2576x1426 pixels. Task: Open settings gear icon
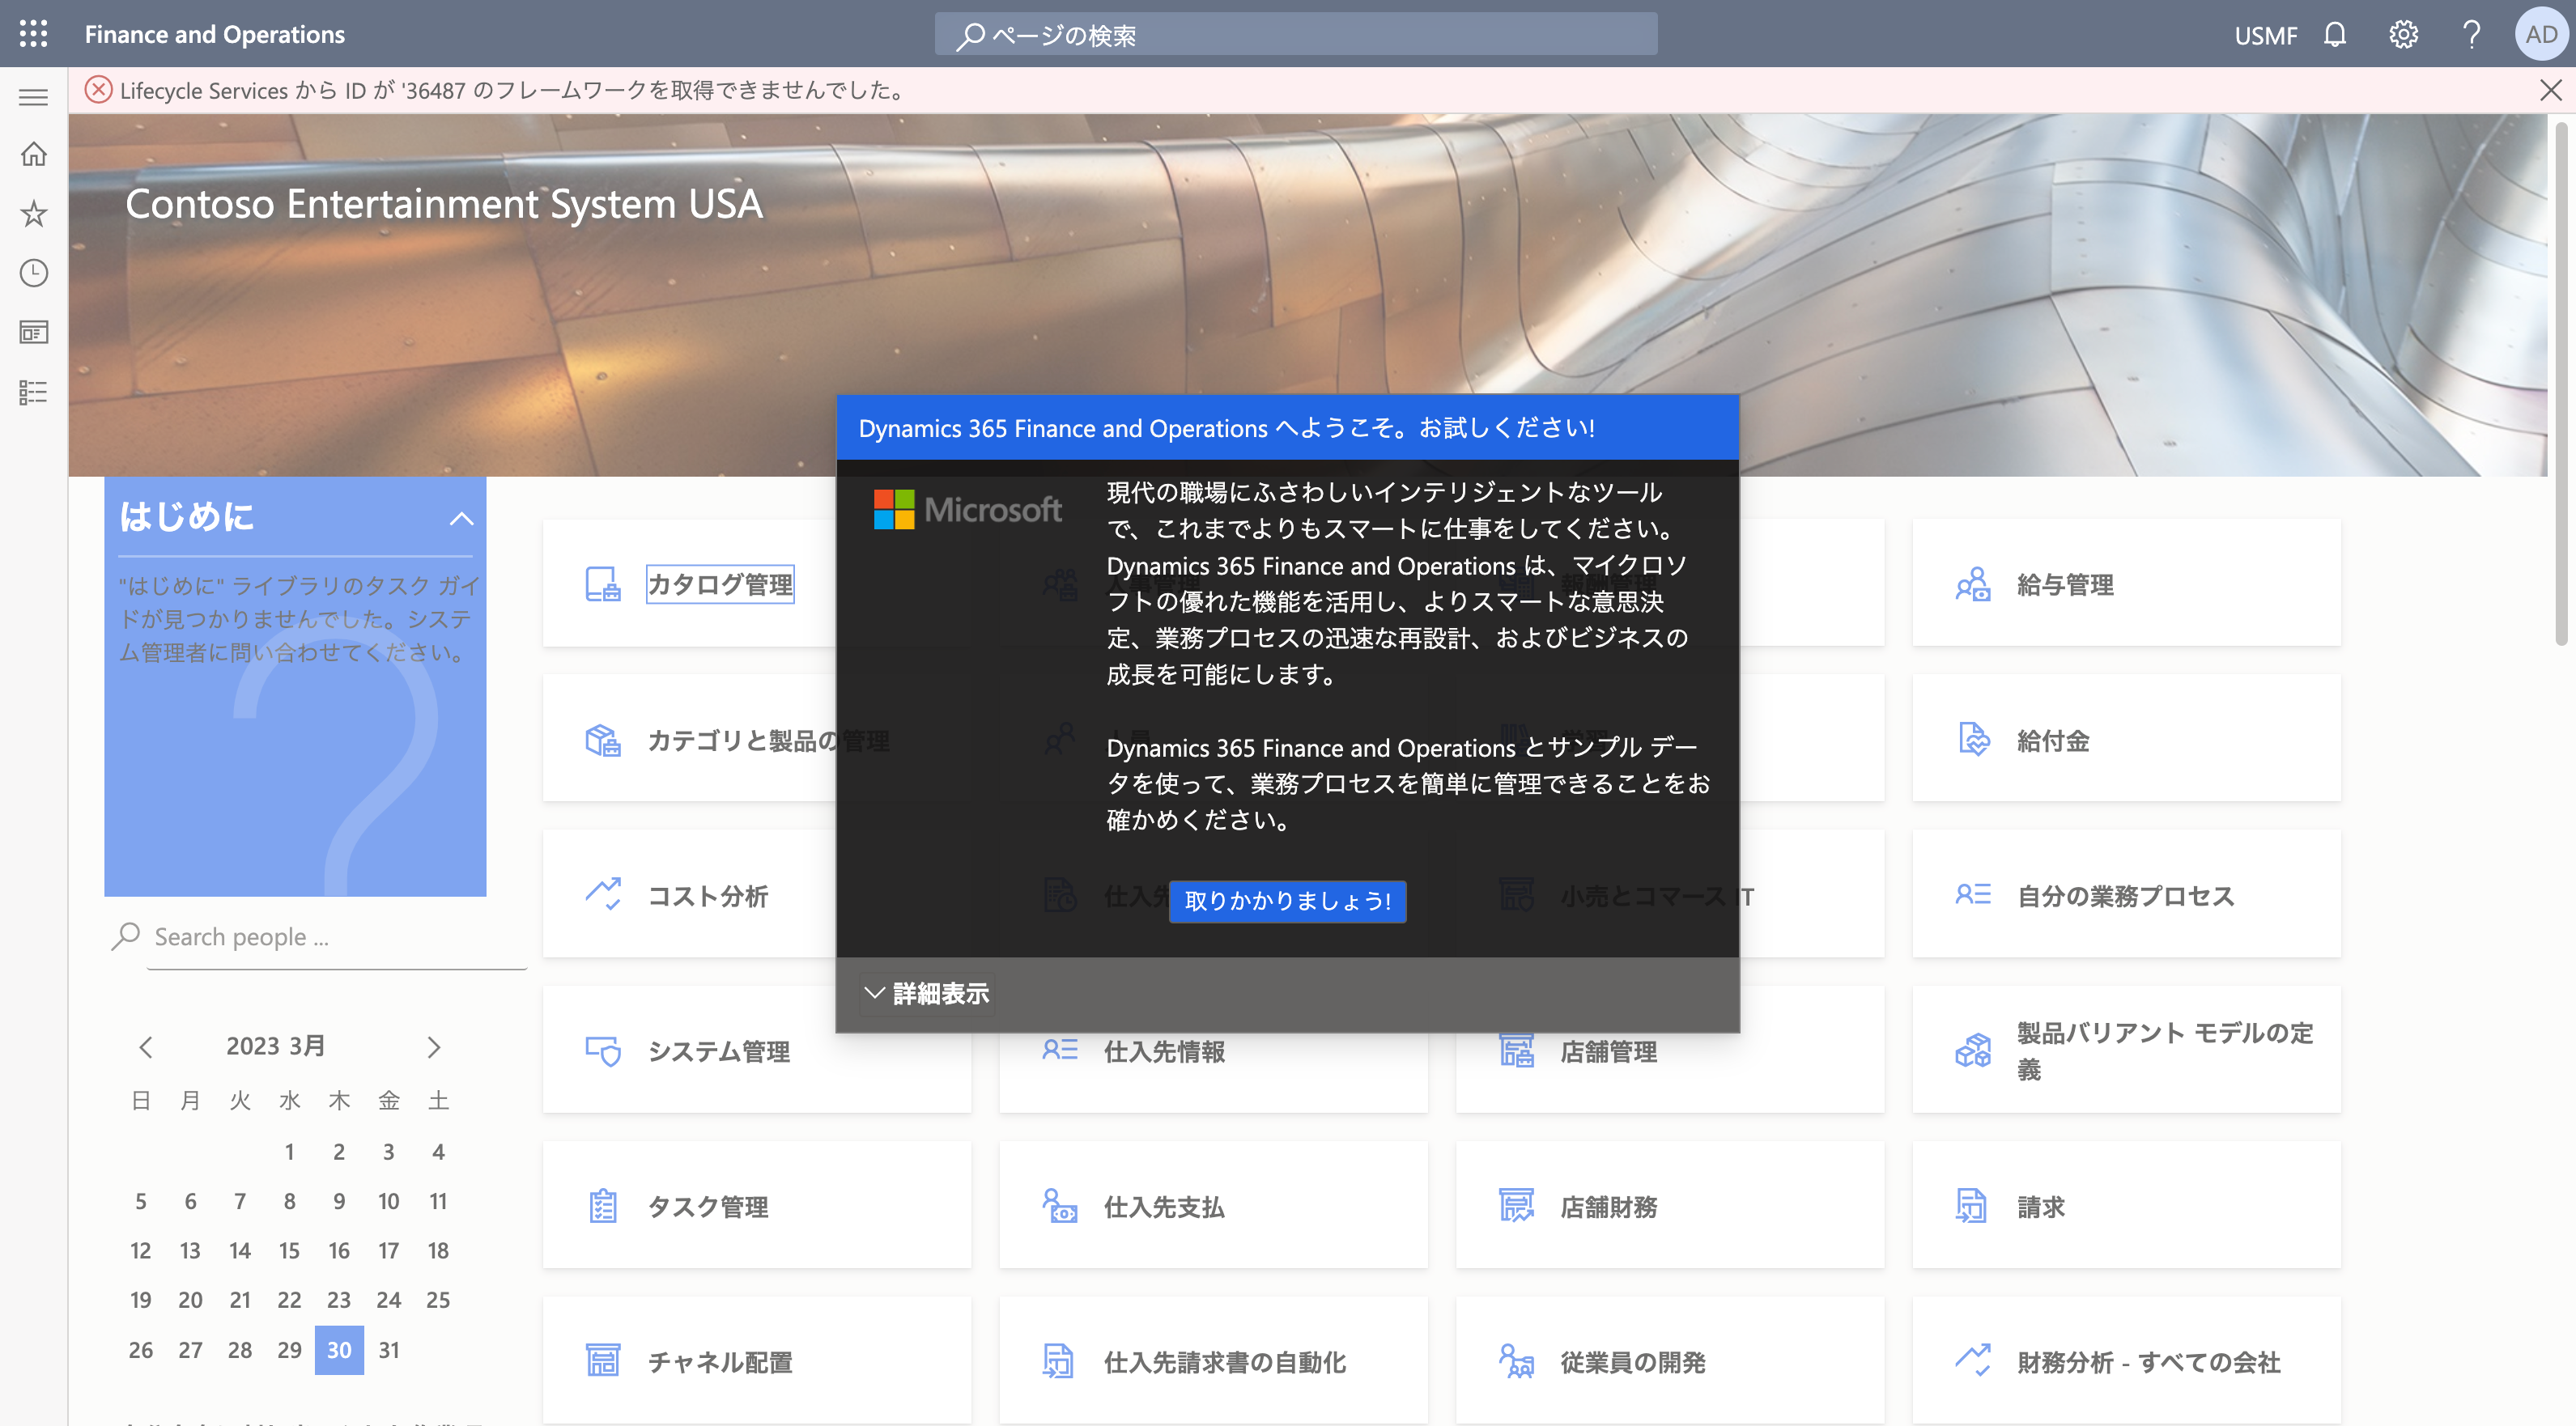2403,35
